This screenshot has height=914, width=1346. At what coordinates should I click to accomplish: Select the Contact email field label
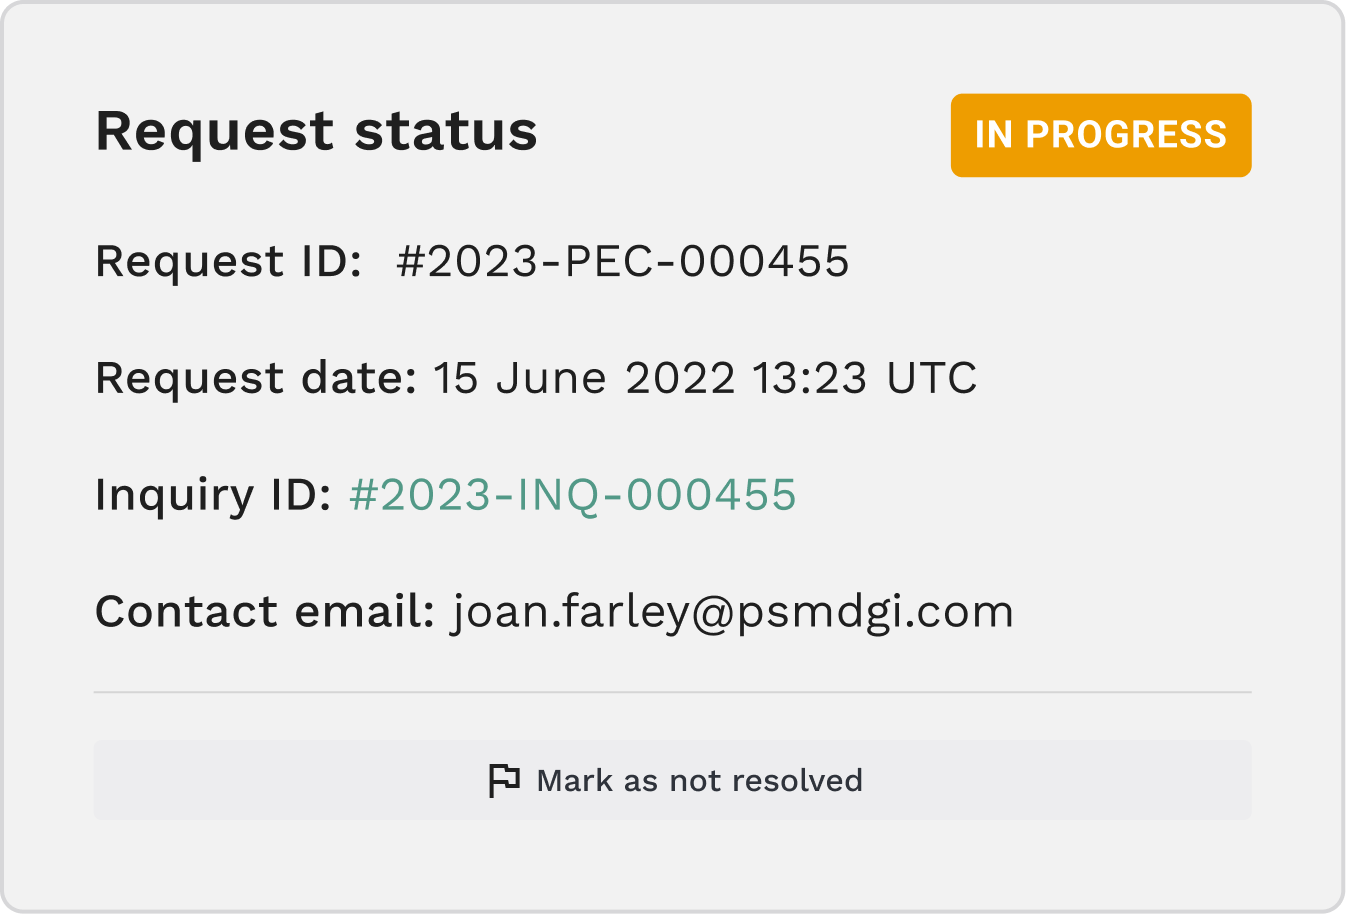[265, 611]
